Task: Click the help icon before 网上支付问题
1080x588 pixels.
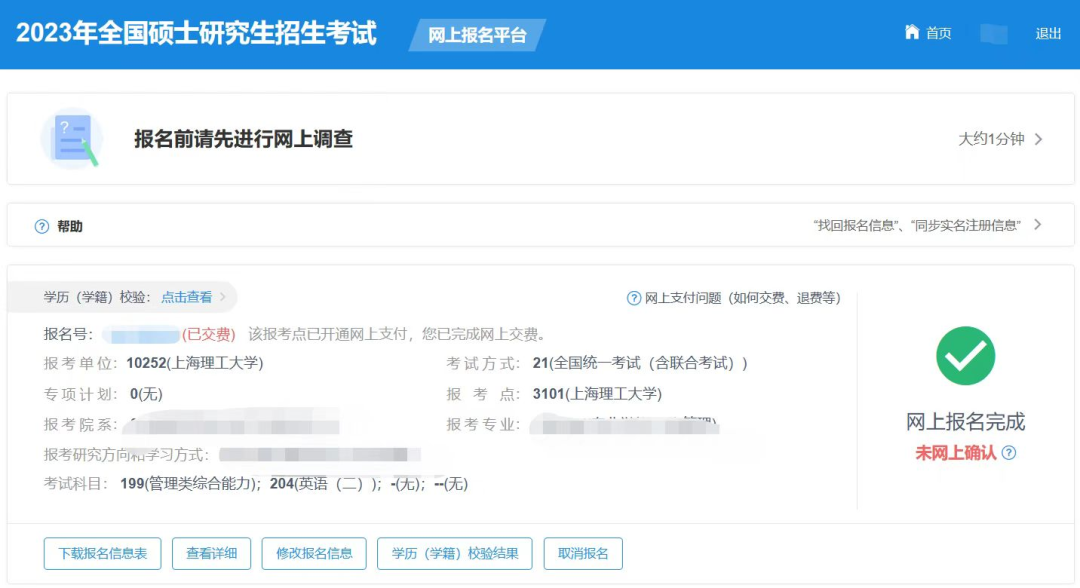Action: (x=634, y=298)
